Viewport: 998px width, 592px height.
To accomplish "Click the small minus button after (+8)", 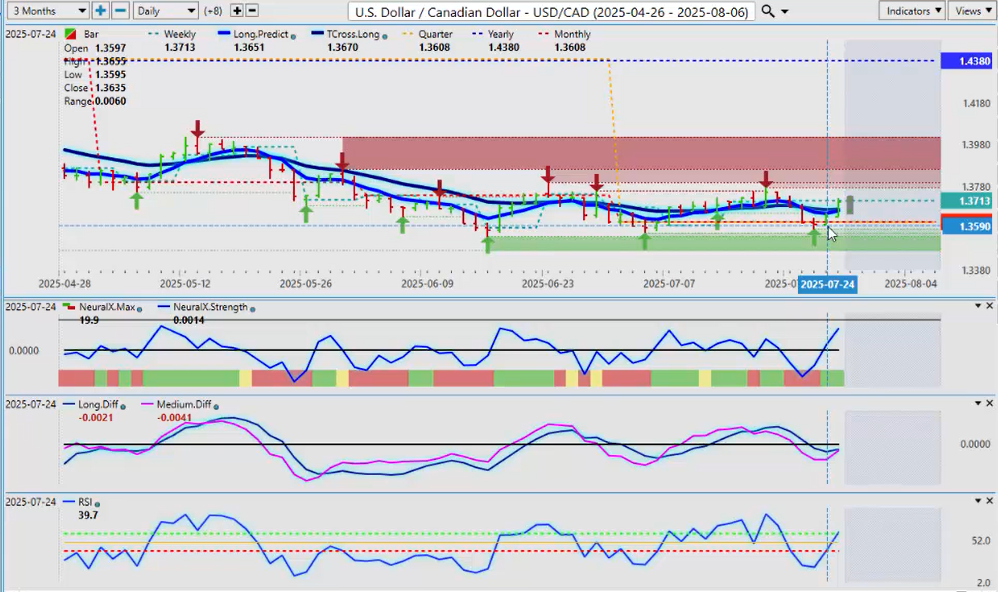I will pyautogui.click(x=252, y=10).
